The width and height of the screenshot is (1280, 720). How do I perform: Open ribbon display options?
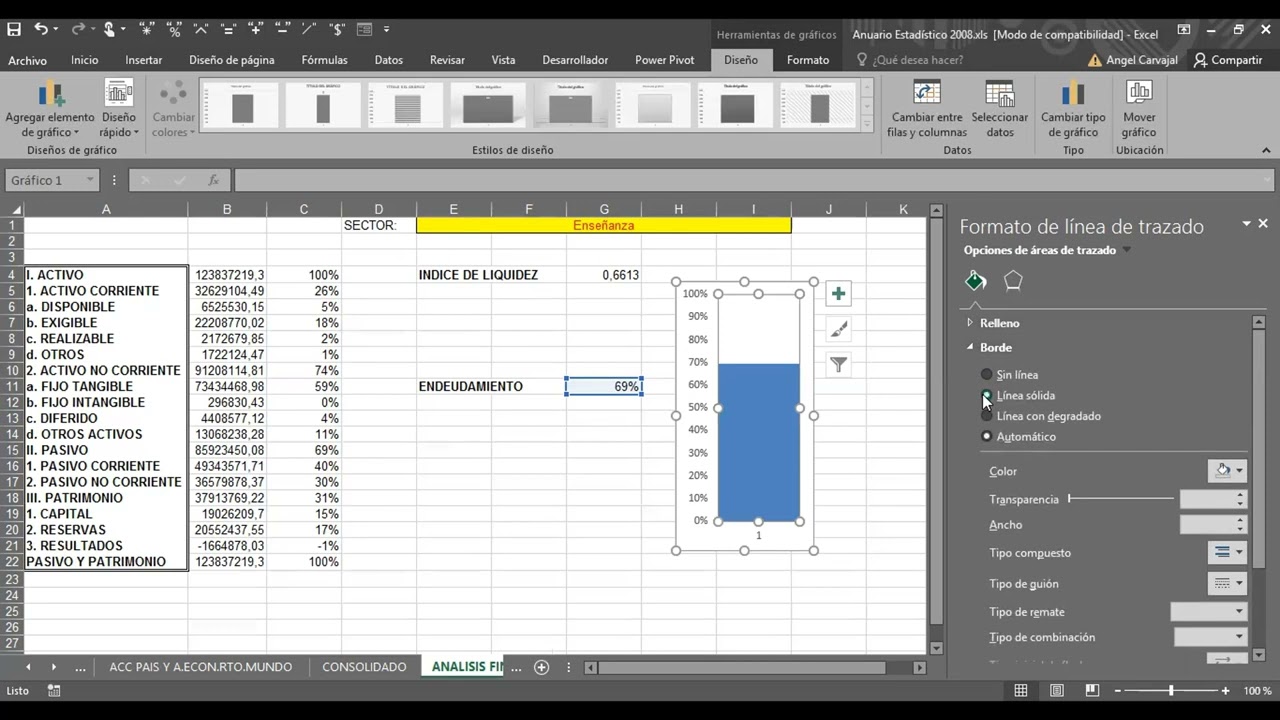pyautogui.click(x=1184, y=31)
